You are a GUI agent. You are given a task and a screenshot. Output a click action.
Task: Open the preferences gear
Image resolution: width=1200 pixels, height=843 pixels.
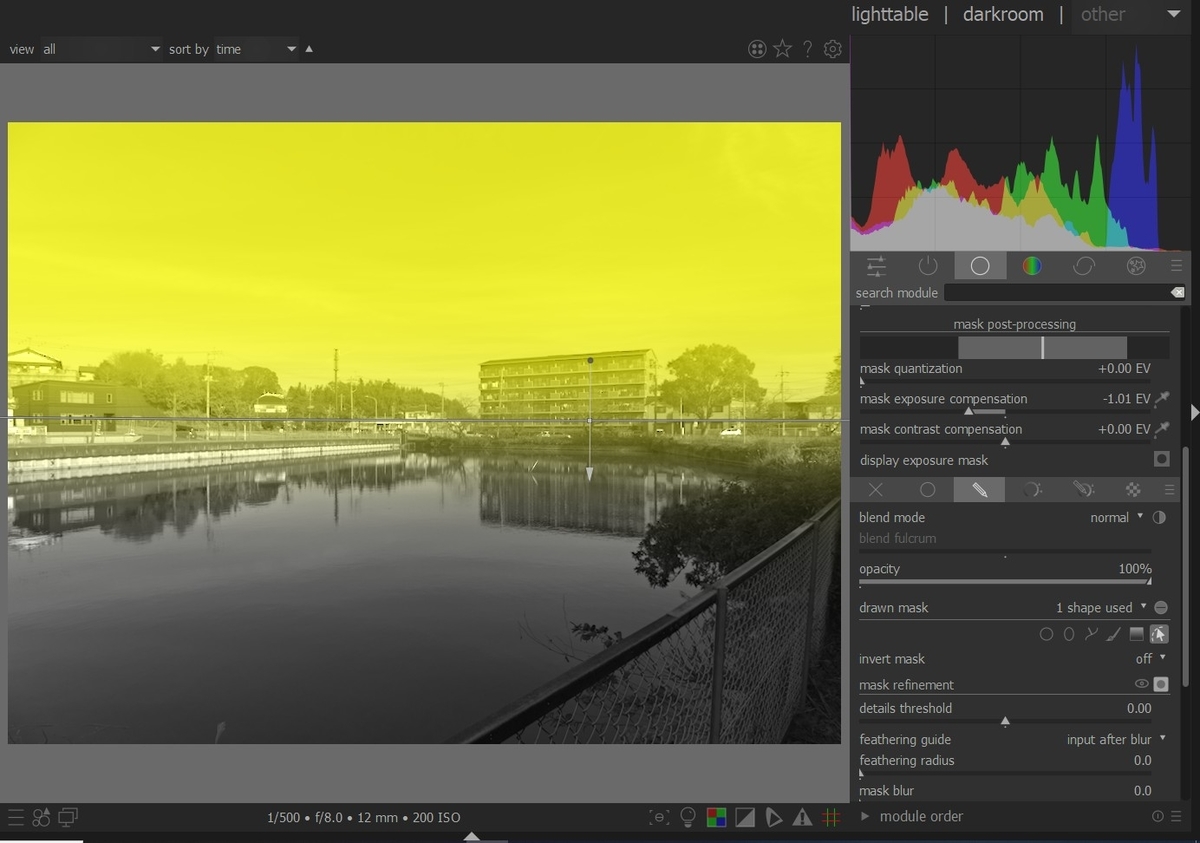point(833,49)
